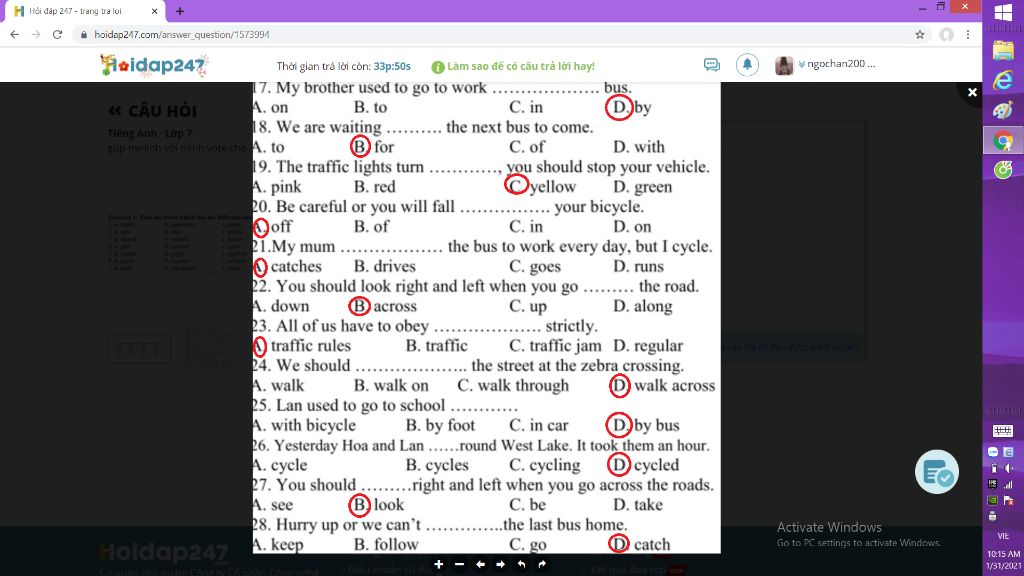The image size is (1024, 576).
Task: Click 'D cycled' option in question 26
Action: [x=644, y=465]
